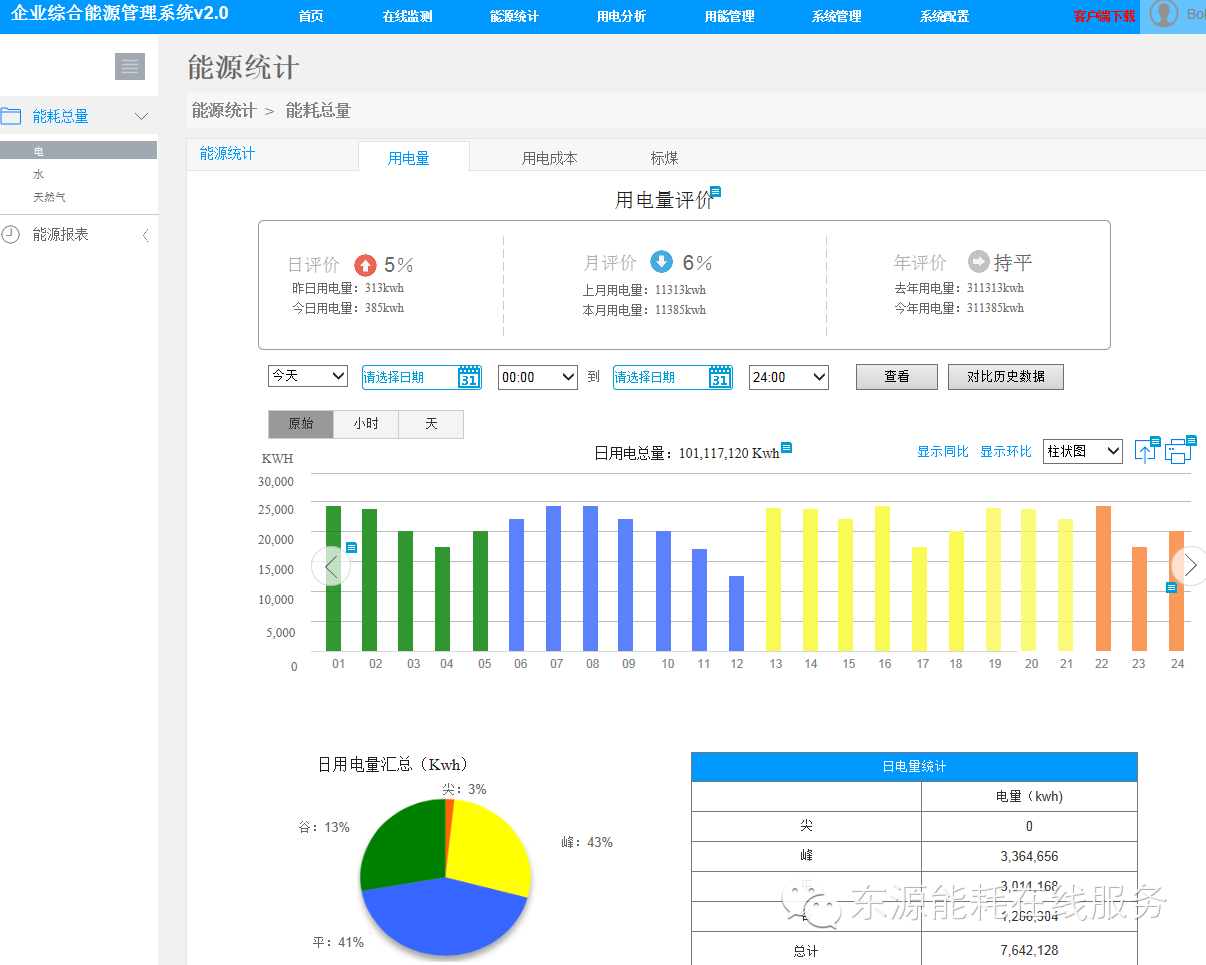Switch chart granularity to 天
This screenshot has width=1206, height=965.
[x=431, y=424]
